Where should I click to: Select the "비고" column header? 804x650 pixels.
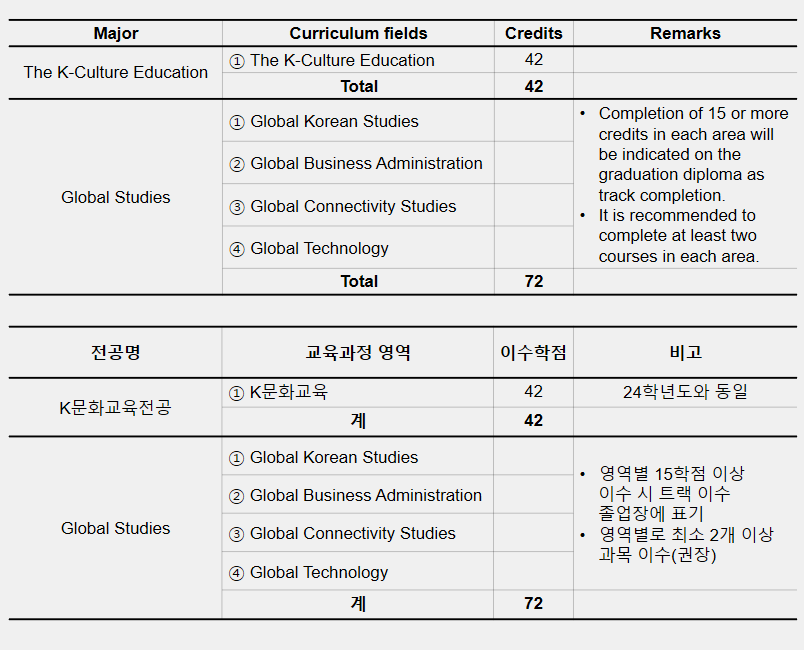685,352
